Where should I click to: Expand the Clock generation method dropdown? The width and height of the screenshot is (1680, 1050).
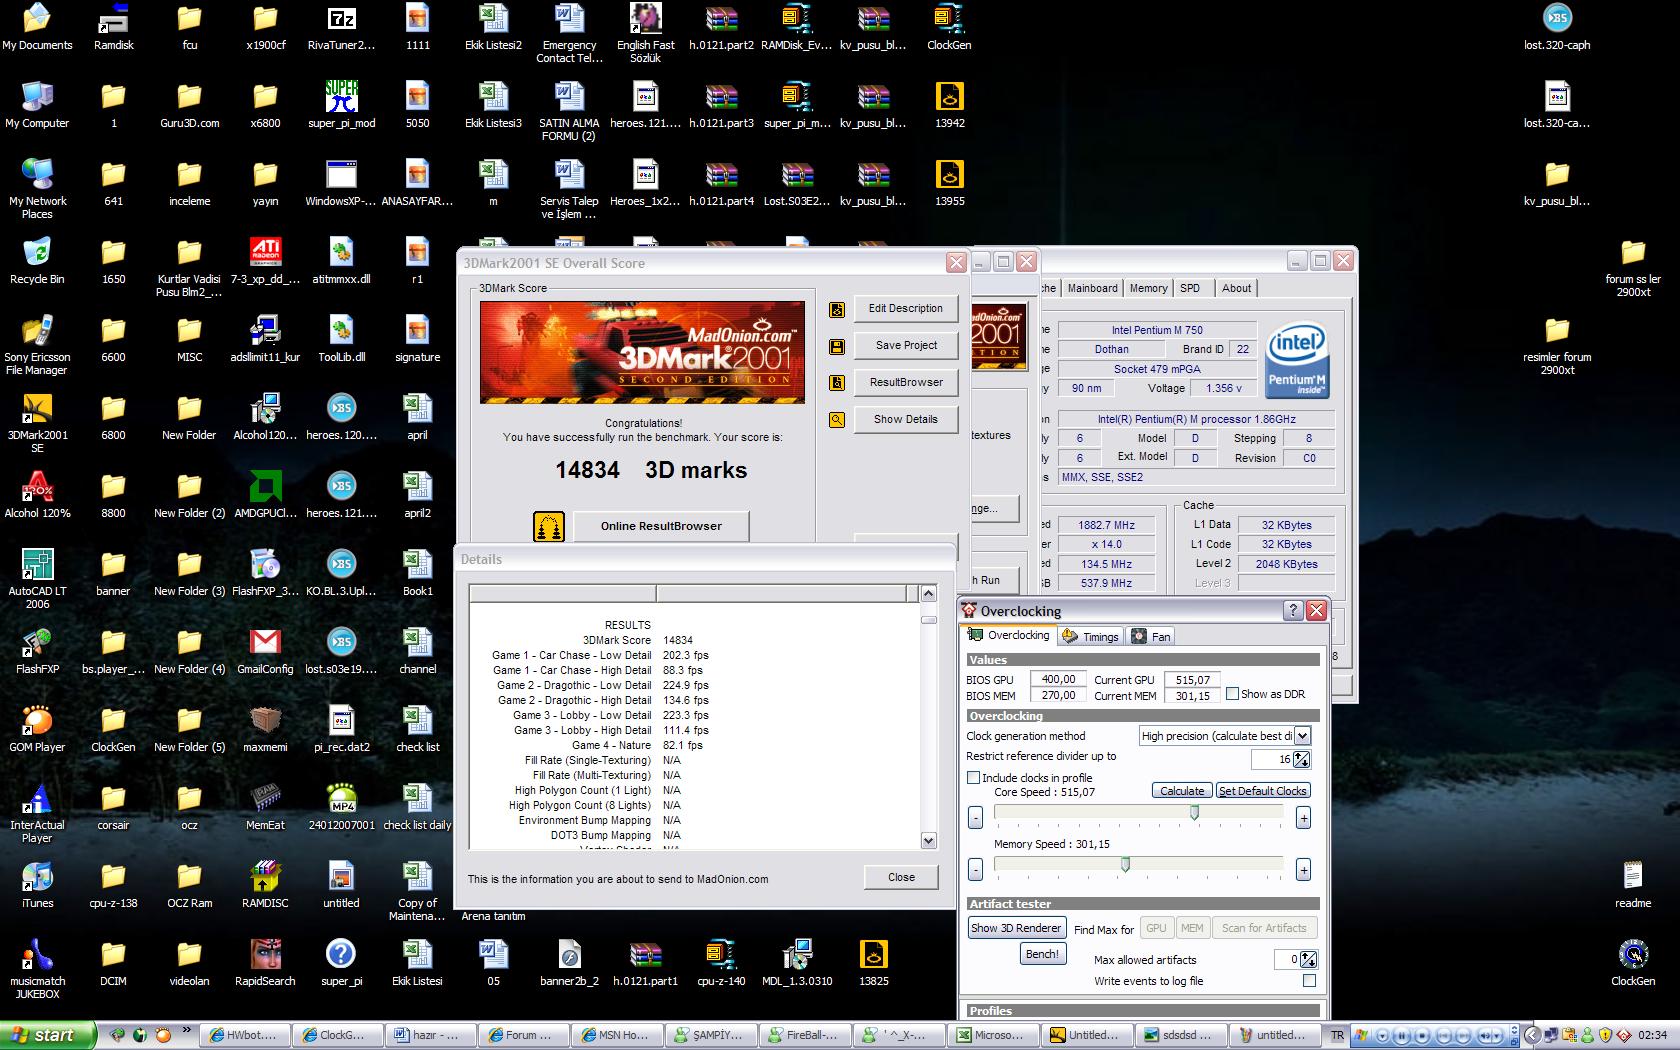(x=1303, y=736)
